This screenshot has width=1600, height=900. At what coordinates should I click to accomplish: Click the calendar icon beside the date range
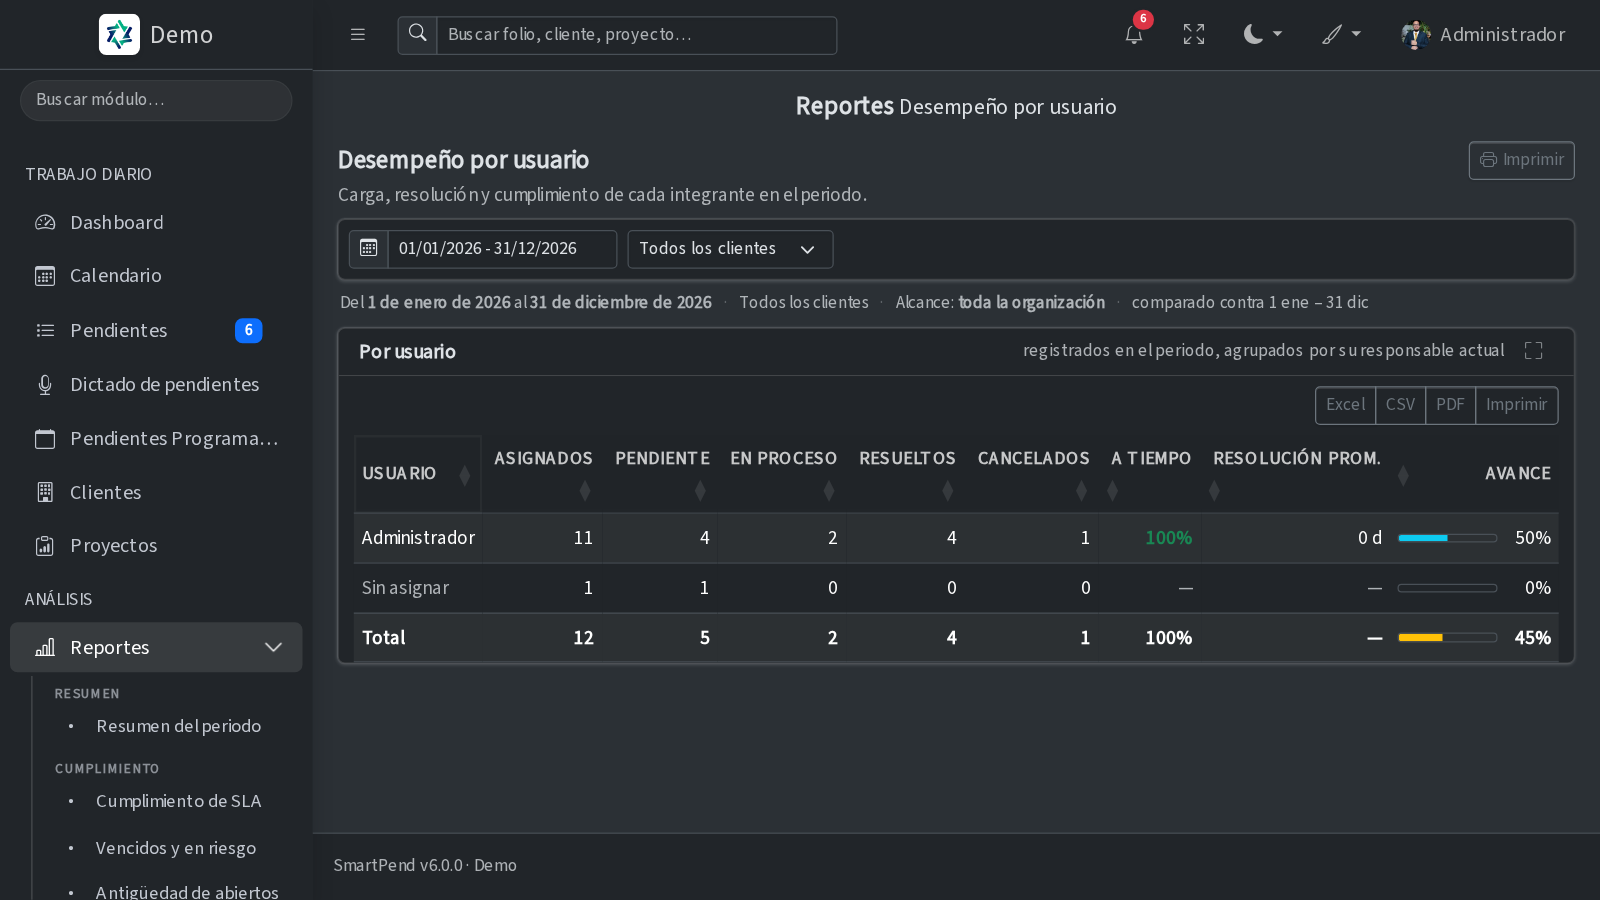click(368, 249)
